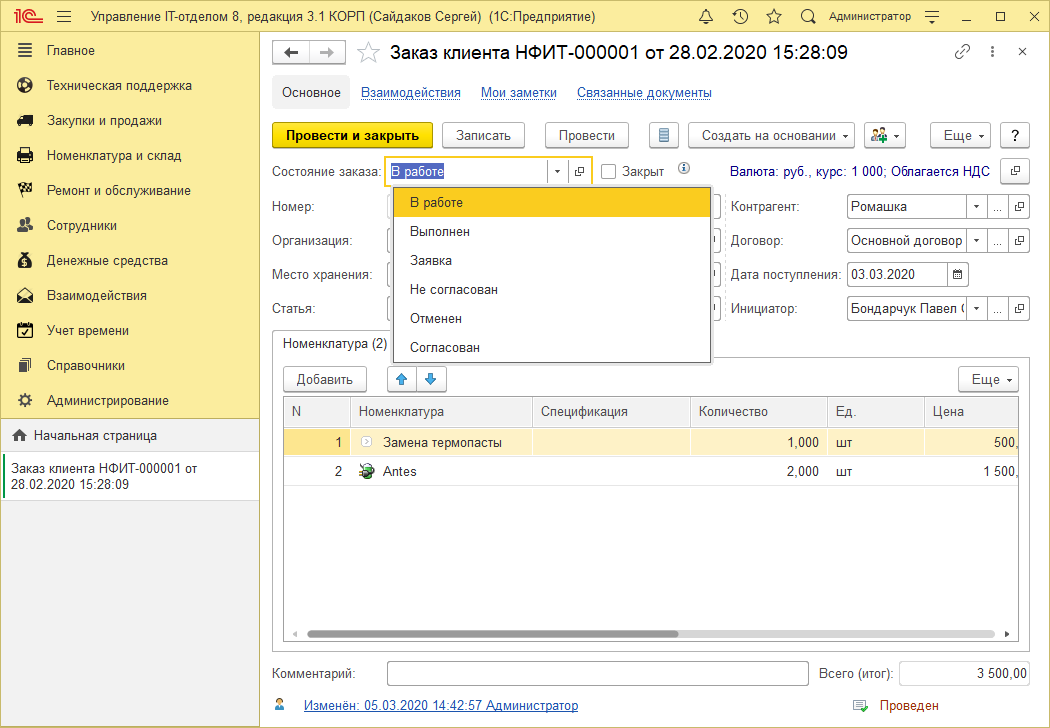Open the document report list icon
This screenshot has width=1050, height=728.
[x=664, y=135]
